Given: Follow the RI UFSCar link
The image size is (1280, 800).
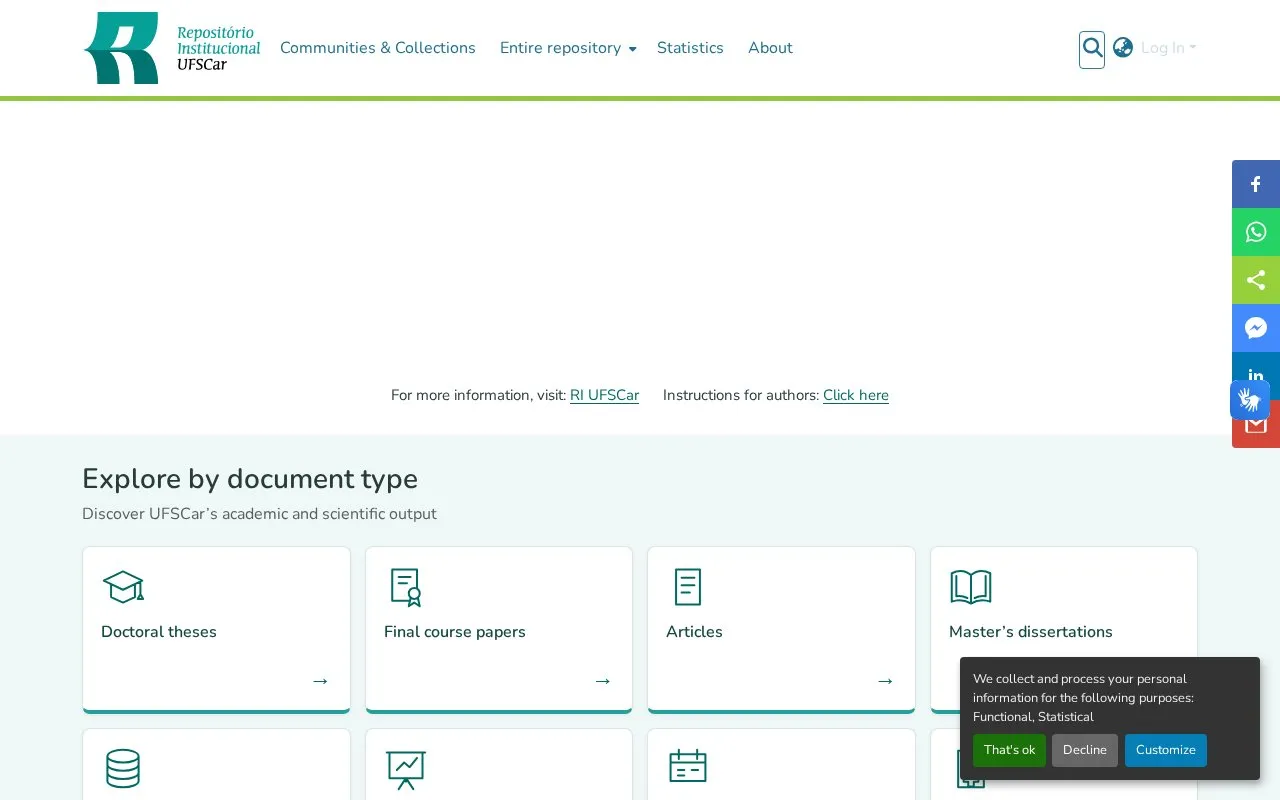Looking at the screenshot, I should pyautogui.click(x=604, y=395).
